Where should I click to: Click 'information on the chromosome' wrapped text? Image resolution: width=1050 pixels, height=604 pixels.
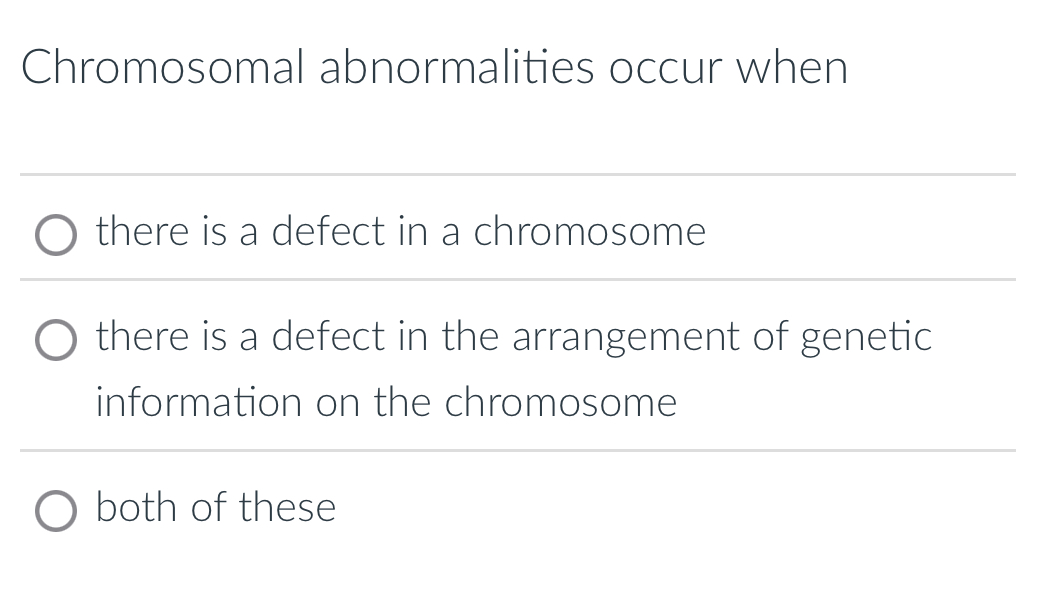tap(386, 404)
